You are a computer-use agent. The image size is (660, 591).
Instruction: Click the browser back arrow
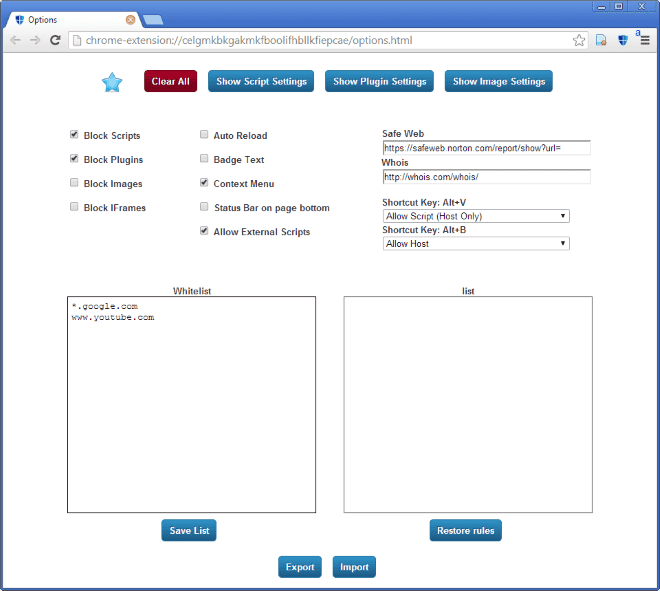(x=15, y=41)
